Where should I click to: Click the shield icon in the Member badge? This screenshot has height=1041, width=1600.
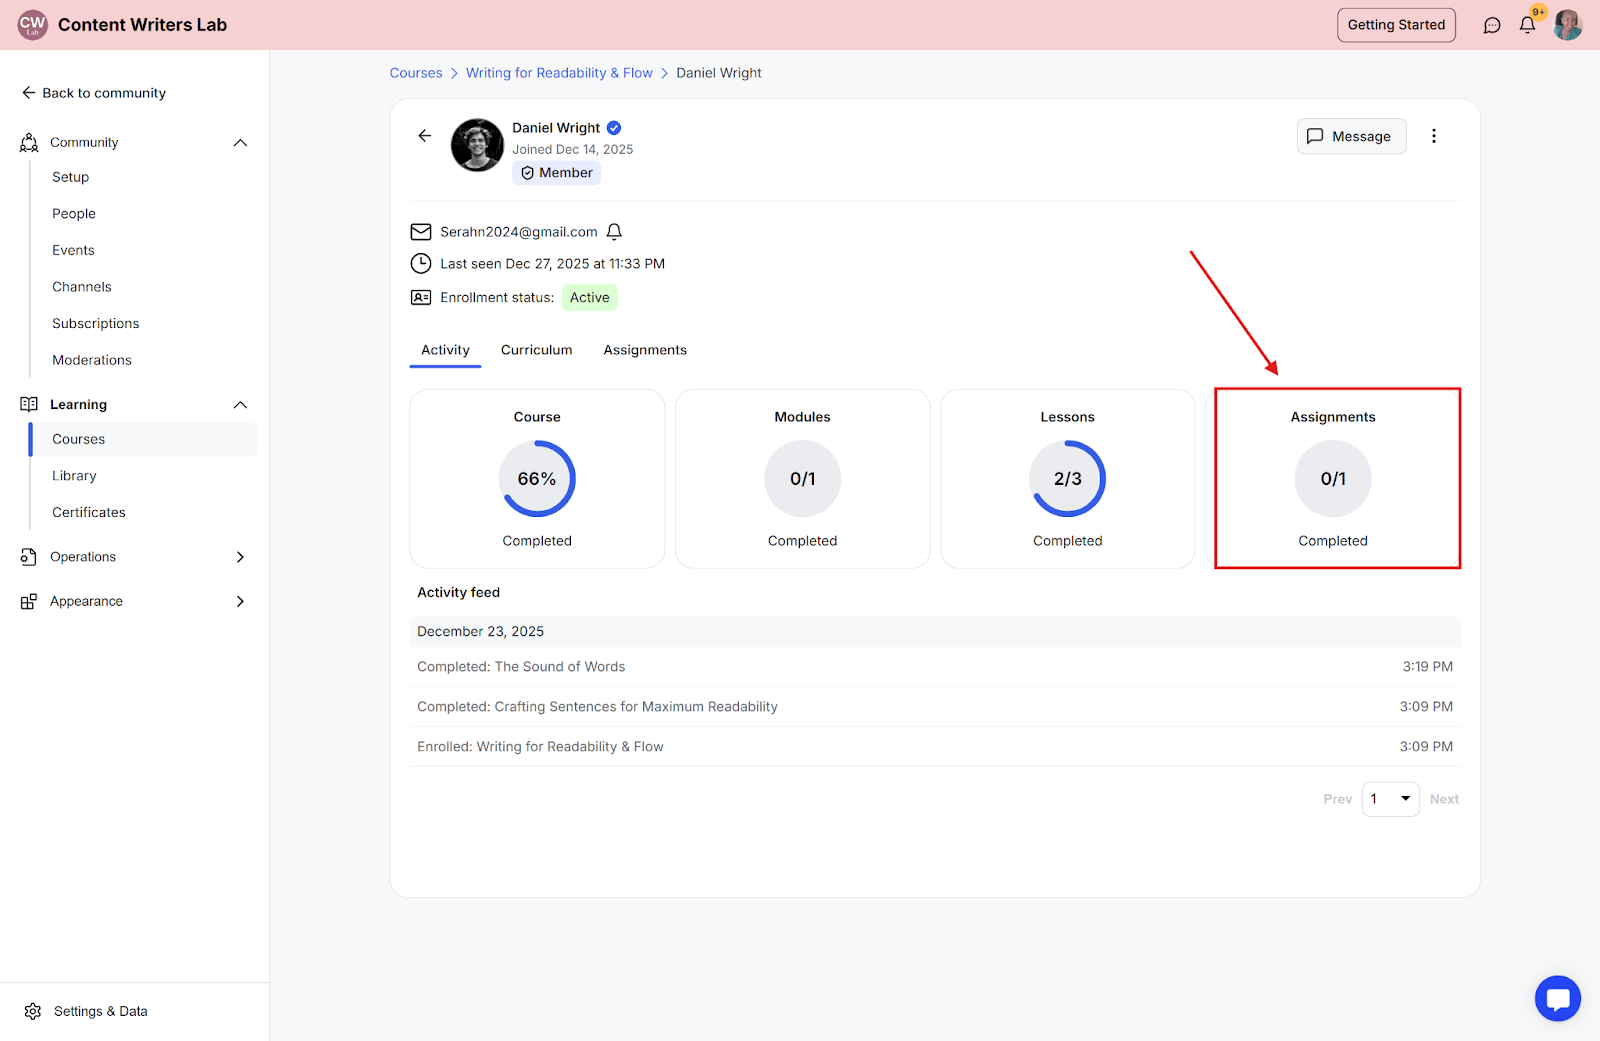coord(527,173)
